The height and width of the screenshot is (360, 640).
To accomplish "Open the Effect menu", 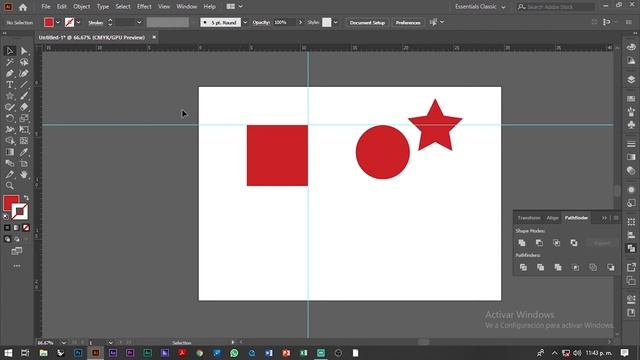I will coord(144,7).
